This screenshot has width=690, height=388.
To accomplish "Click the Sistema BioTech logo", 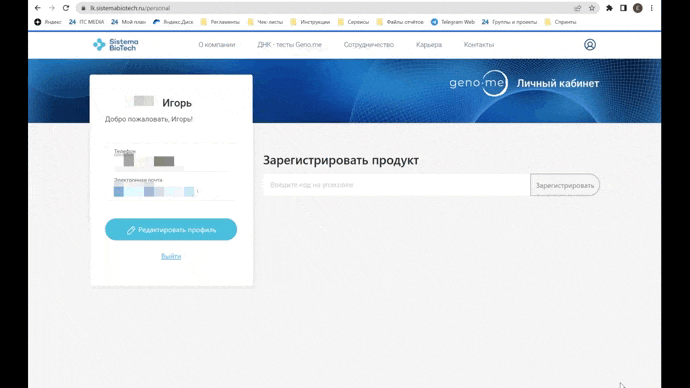I will pos(115,44).
